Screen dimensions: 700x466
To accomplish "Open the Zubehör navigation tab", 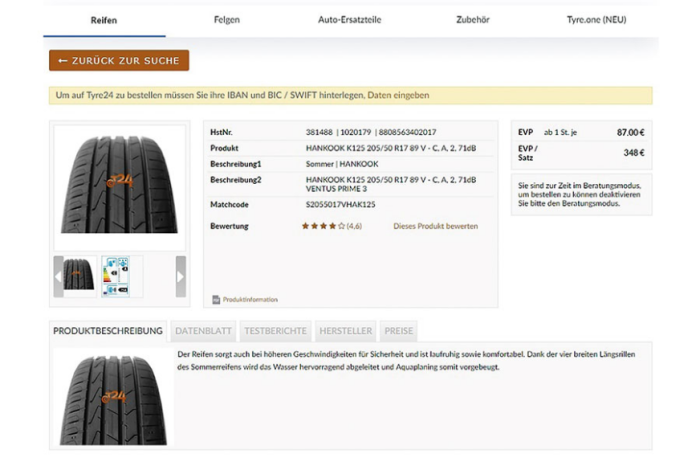I will click(473, 19).
